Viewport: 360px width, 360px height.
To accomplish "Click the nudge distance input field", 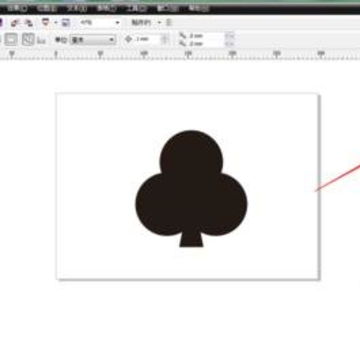I will click(147, 39).
